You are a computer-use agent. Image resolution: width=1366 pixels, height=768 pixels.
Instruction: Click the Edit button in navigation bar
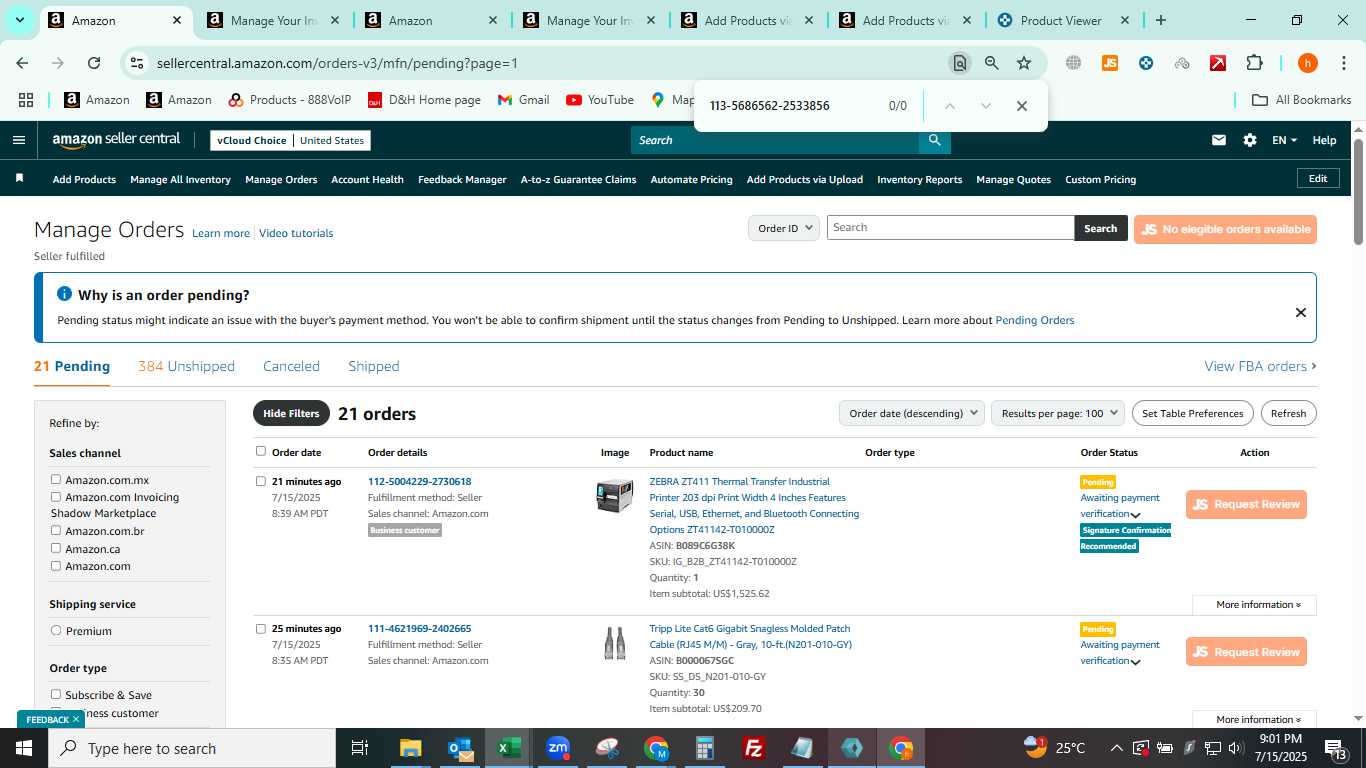[x=1318, y=178]
